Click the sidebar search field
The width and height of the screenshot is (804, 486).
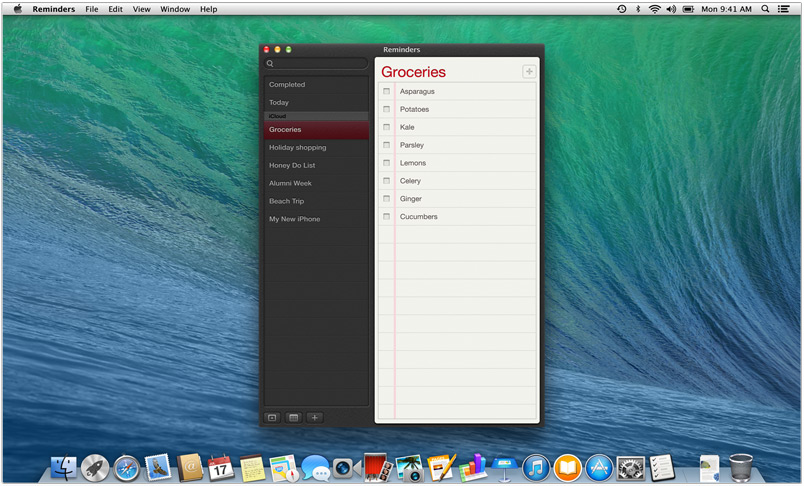pyautogui.click(x=316, y=63)
